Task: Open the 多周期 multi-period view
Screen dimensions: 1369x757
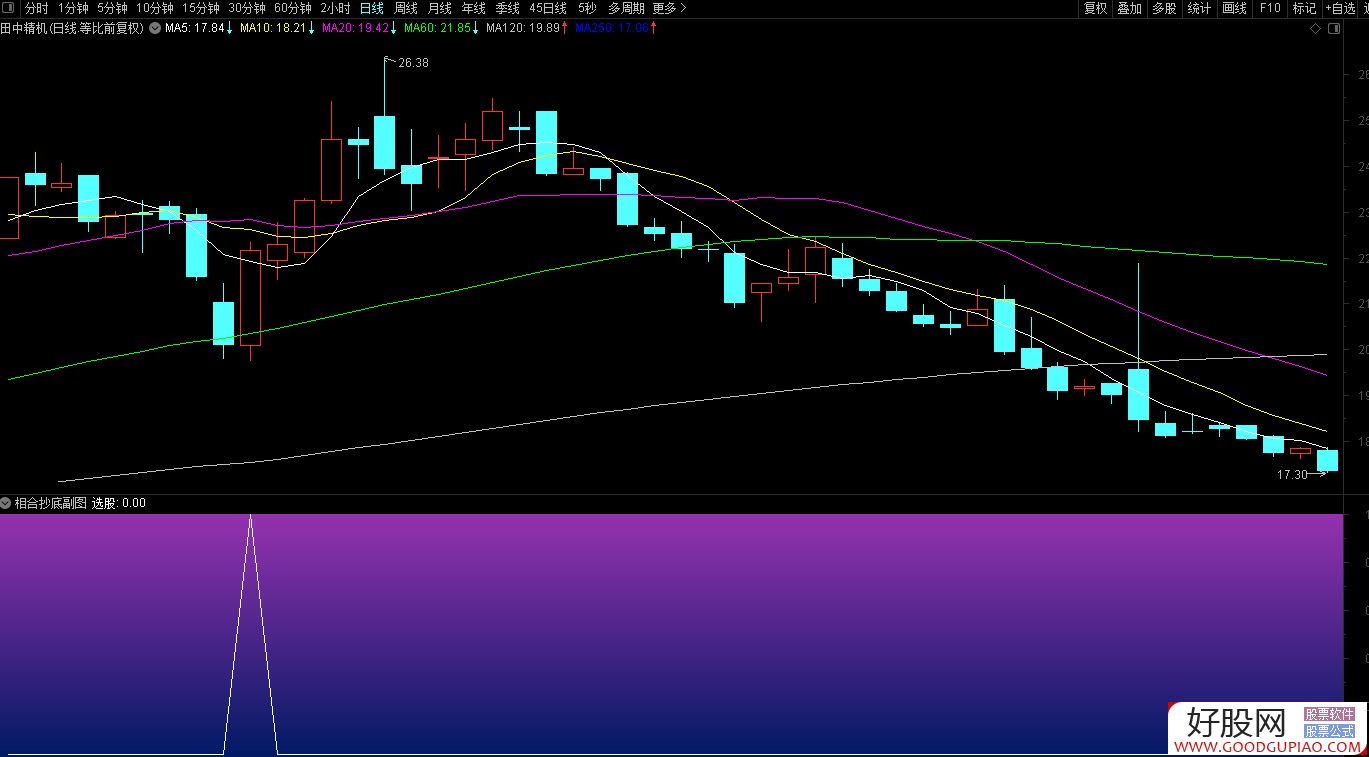Action: tap(626, 8)
